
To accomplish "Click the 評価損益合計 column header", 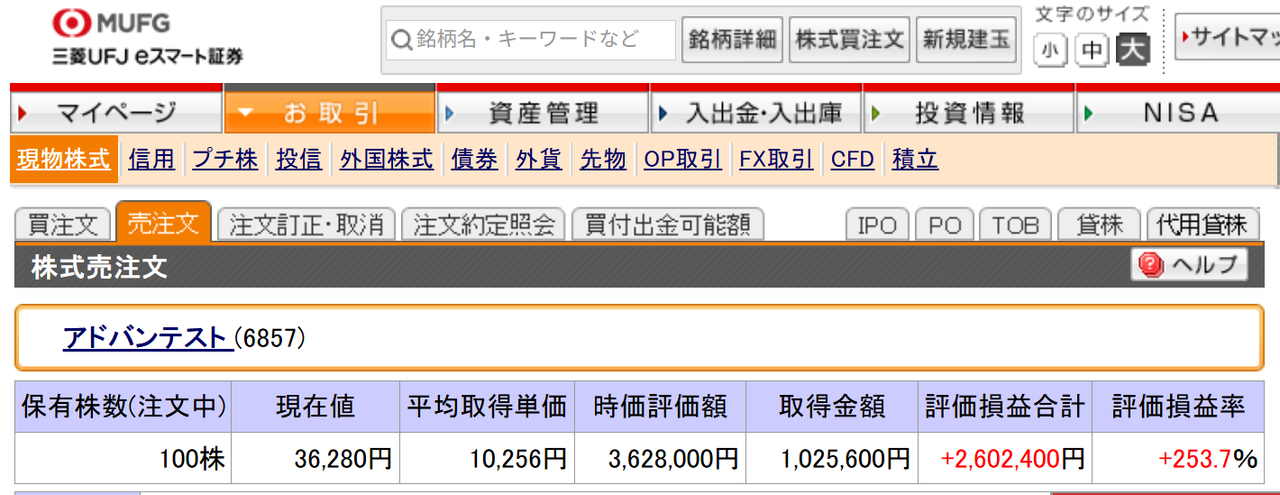I will pos(1005,407).
